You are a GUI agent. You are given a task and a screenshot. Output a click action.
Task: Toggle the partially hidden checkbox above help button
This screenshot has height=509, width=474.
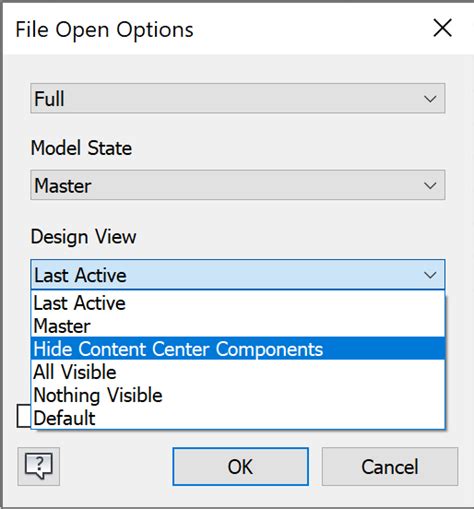24,416
